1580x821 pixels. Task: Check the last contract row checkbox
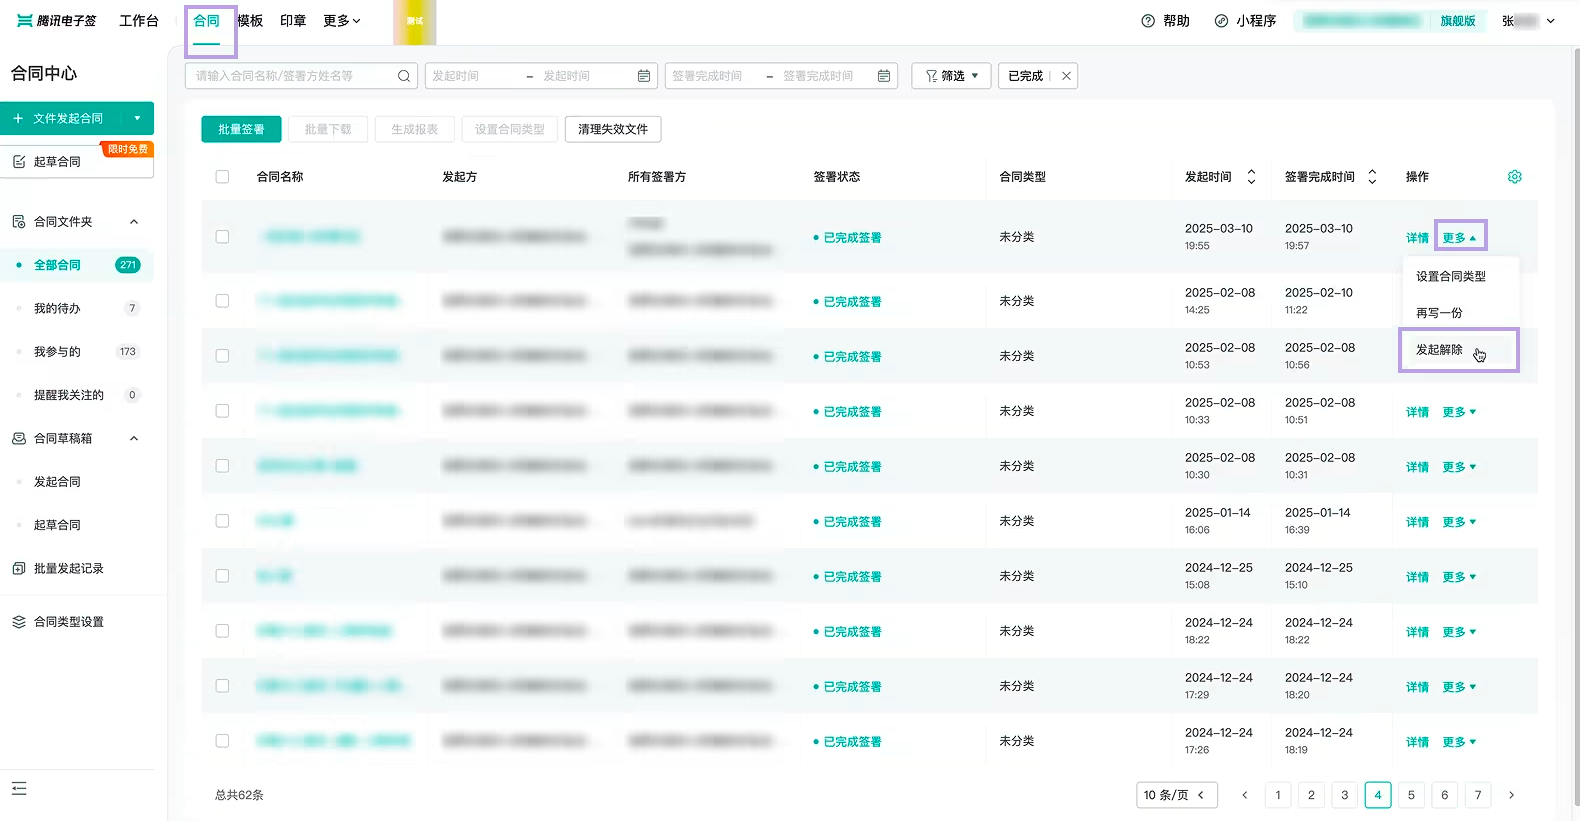coord(222,741)
